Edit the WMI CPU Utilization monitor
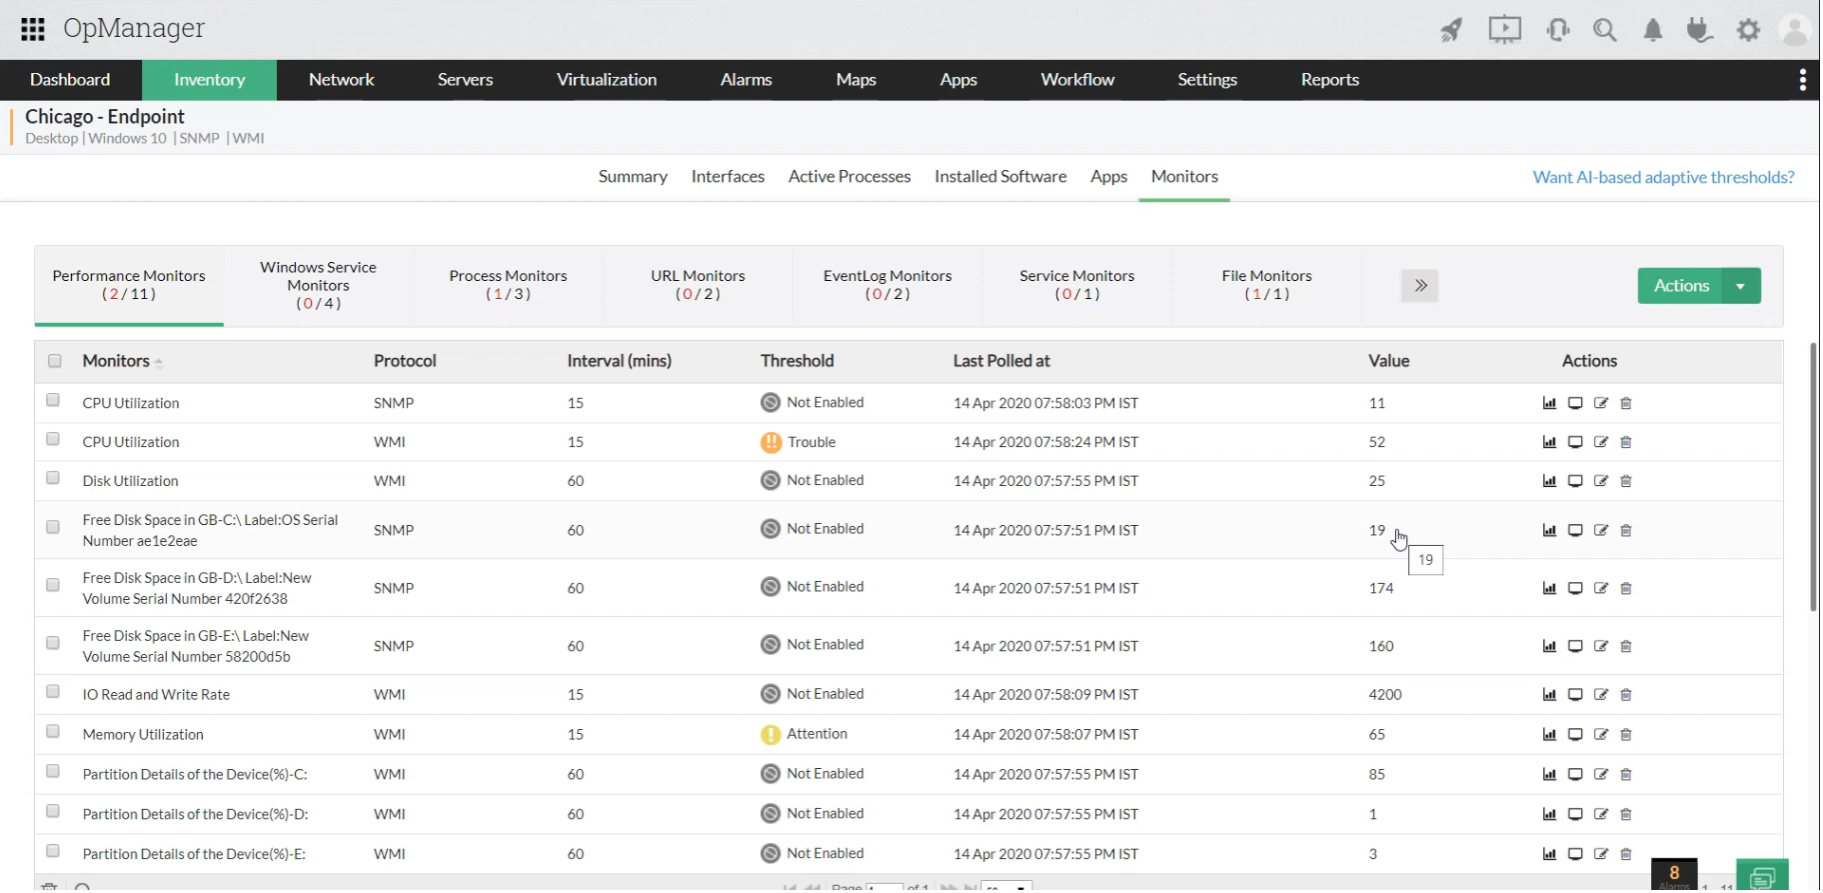 coord(1601,442)
